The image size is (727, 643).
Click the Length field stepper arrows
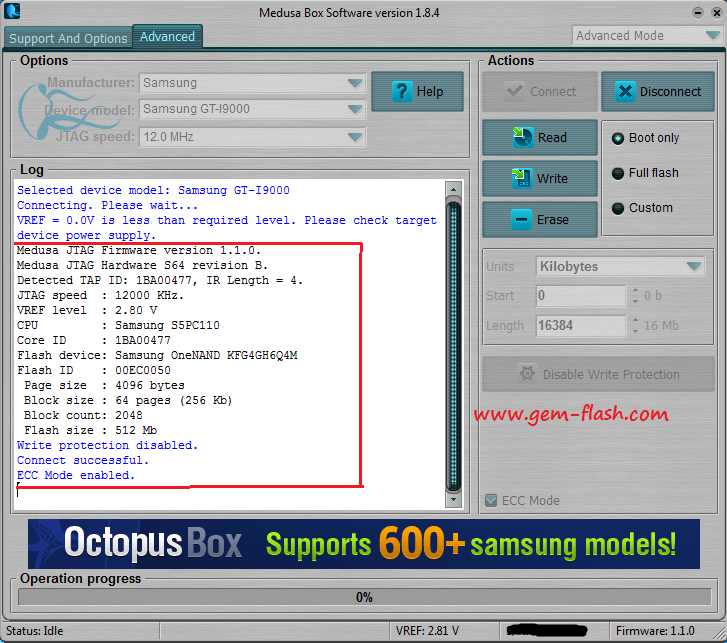pos(635,325)
